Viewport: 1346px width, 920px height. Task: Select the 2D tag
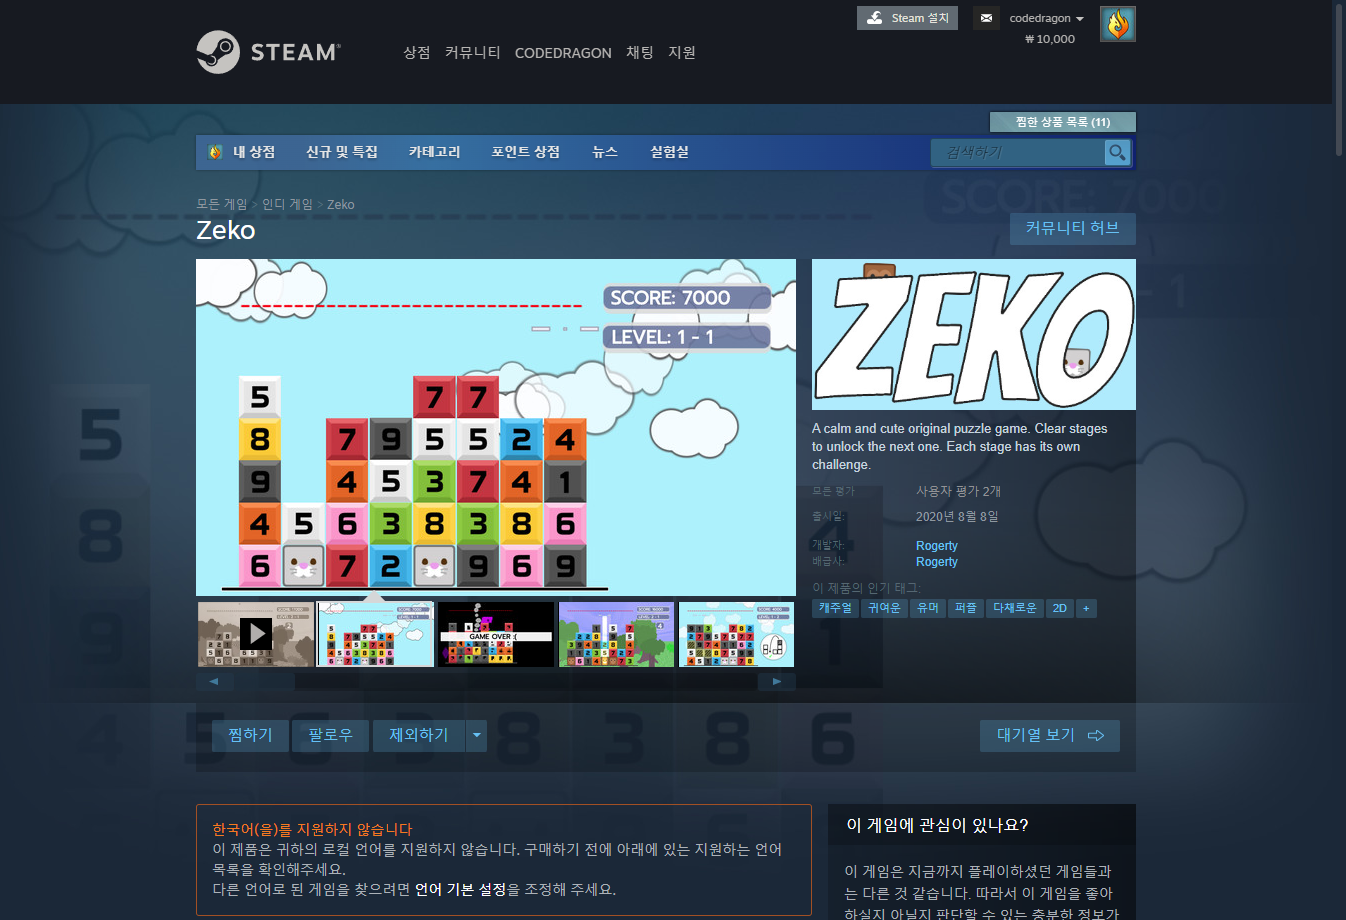pyautogui.click(x=1060, y=608)
